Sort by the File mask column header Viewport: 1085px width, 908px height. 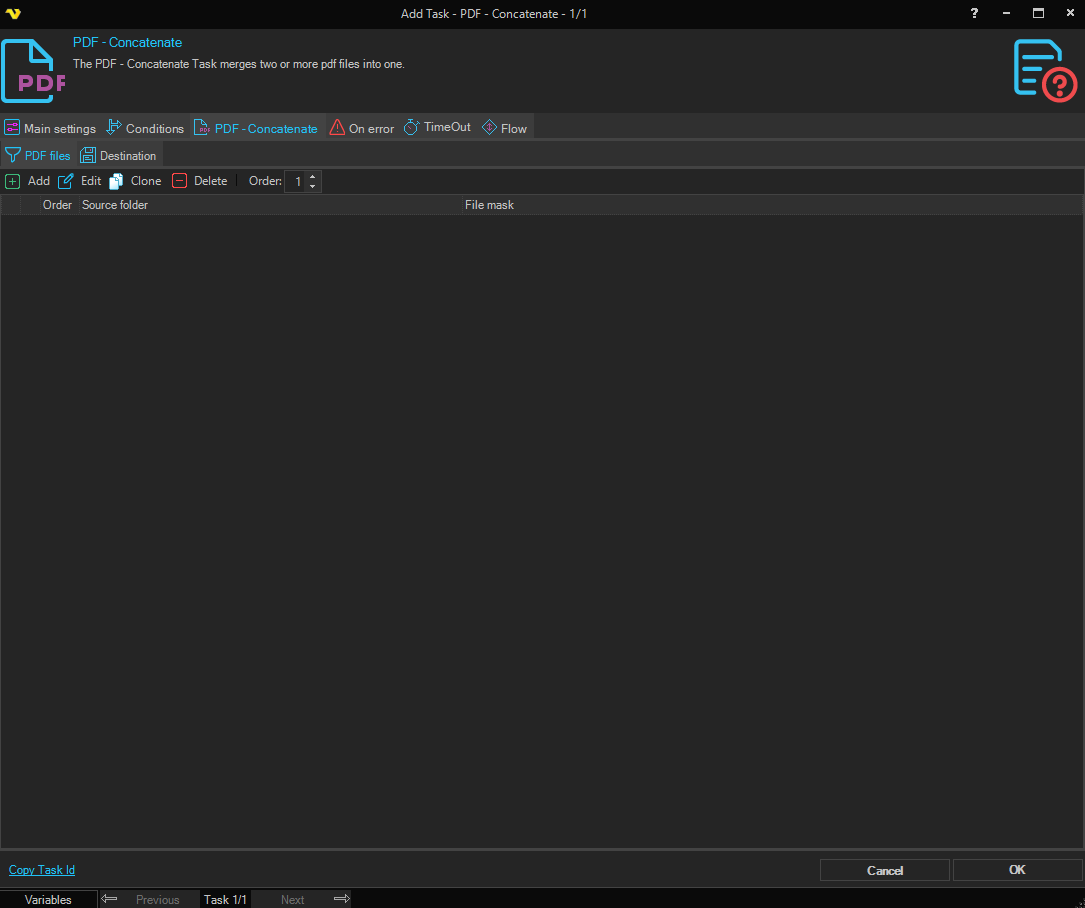(x=773, y=205)
